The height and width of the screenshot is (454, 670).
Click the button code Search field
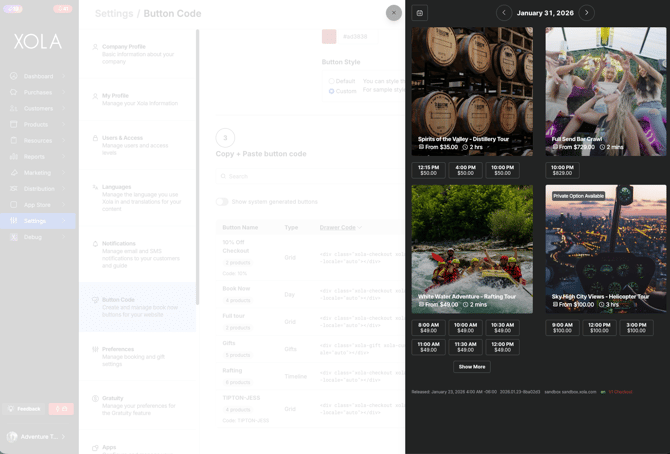pos(310,176)
